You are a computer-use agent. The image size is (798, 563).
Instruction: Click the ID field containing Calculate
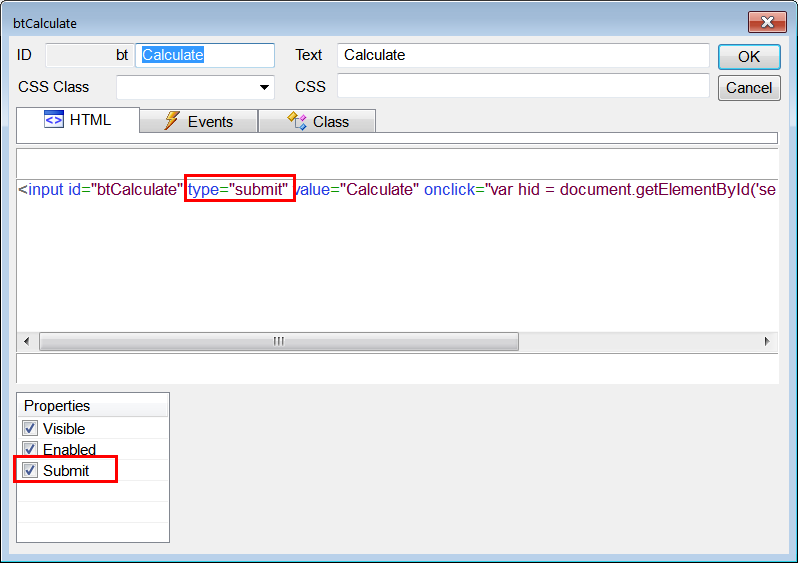[205, 55]
